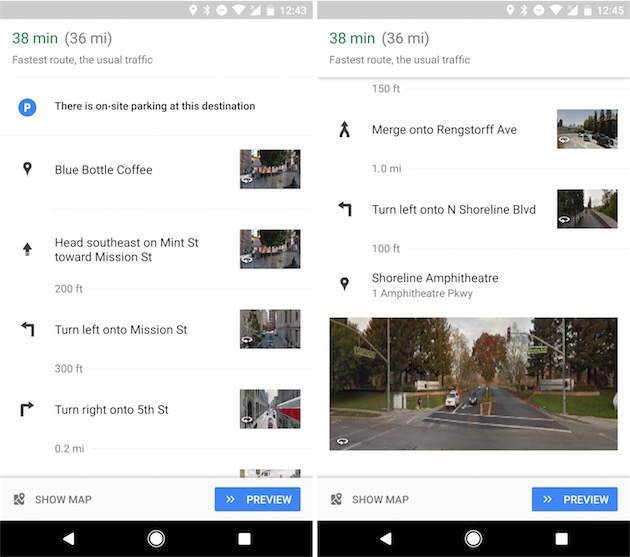Tap the straight arrow icon for Mint St
630x557 pixels.
[x=27, y=249]
